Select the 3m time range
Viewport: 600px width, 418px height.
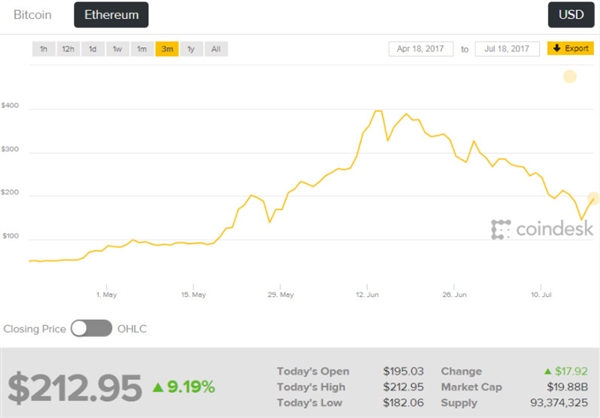(167, 49)
